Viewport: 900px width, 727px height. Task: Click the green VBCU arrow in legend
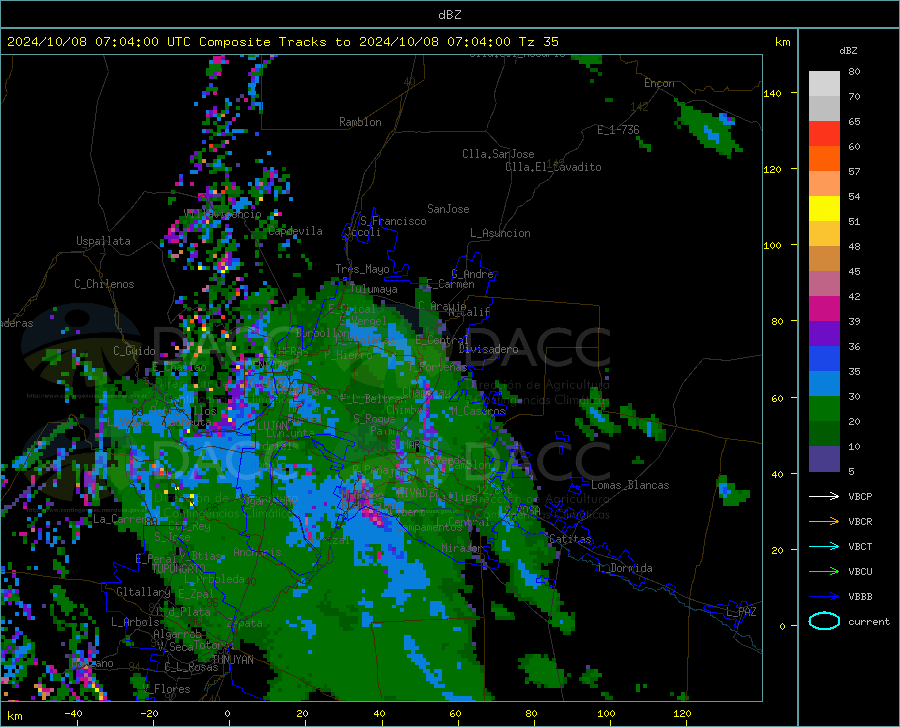pos(824,571)
